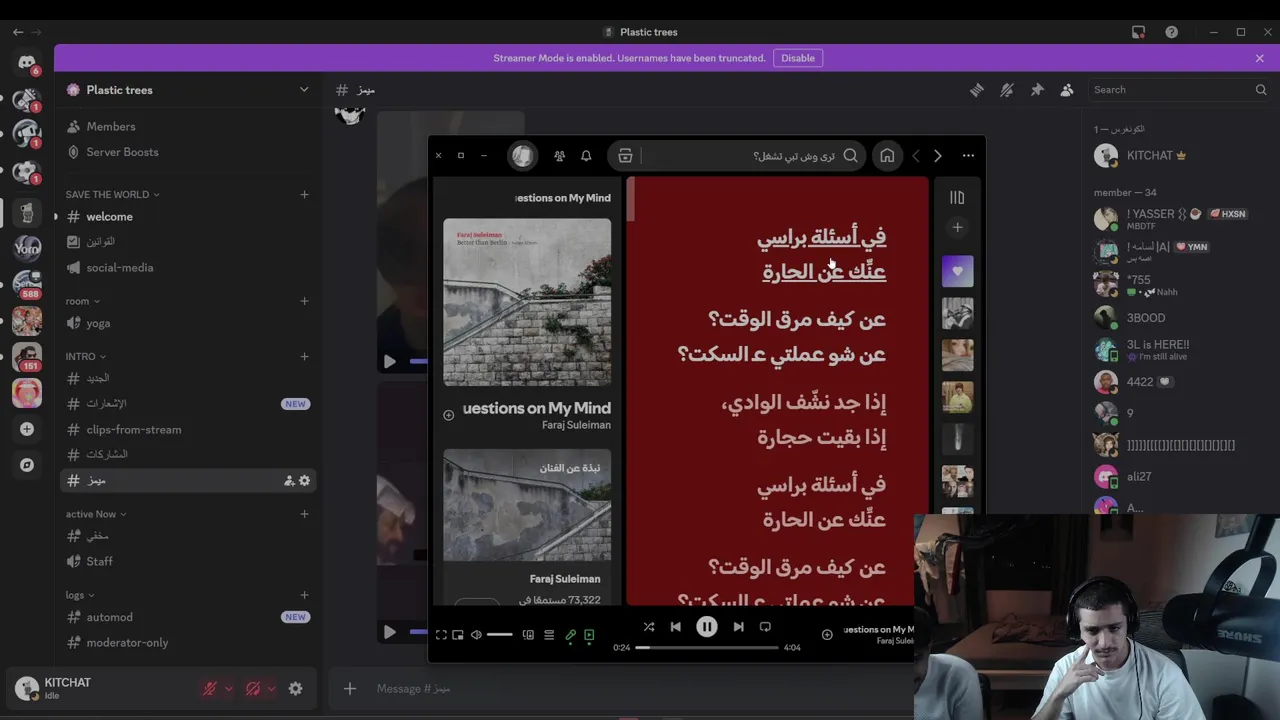Unmute microphone in Discord user panel

pyautogui.click(x=210, y=688)
